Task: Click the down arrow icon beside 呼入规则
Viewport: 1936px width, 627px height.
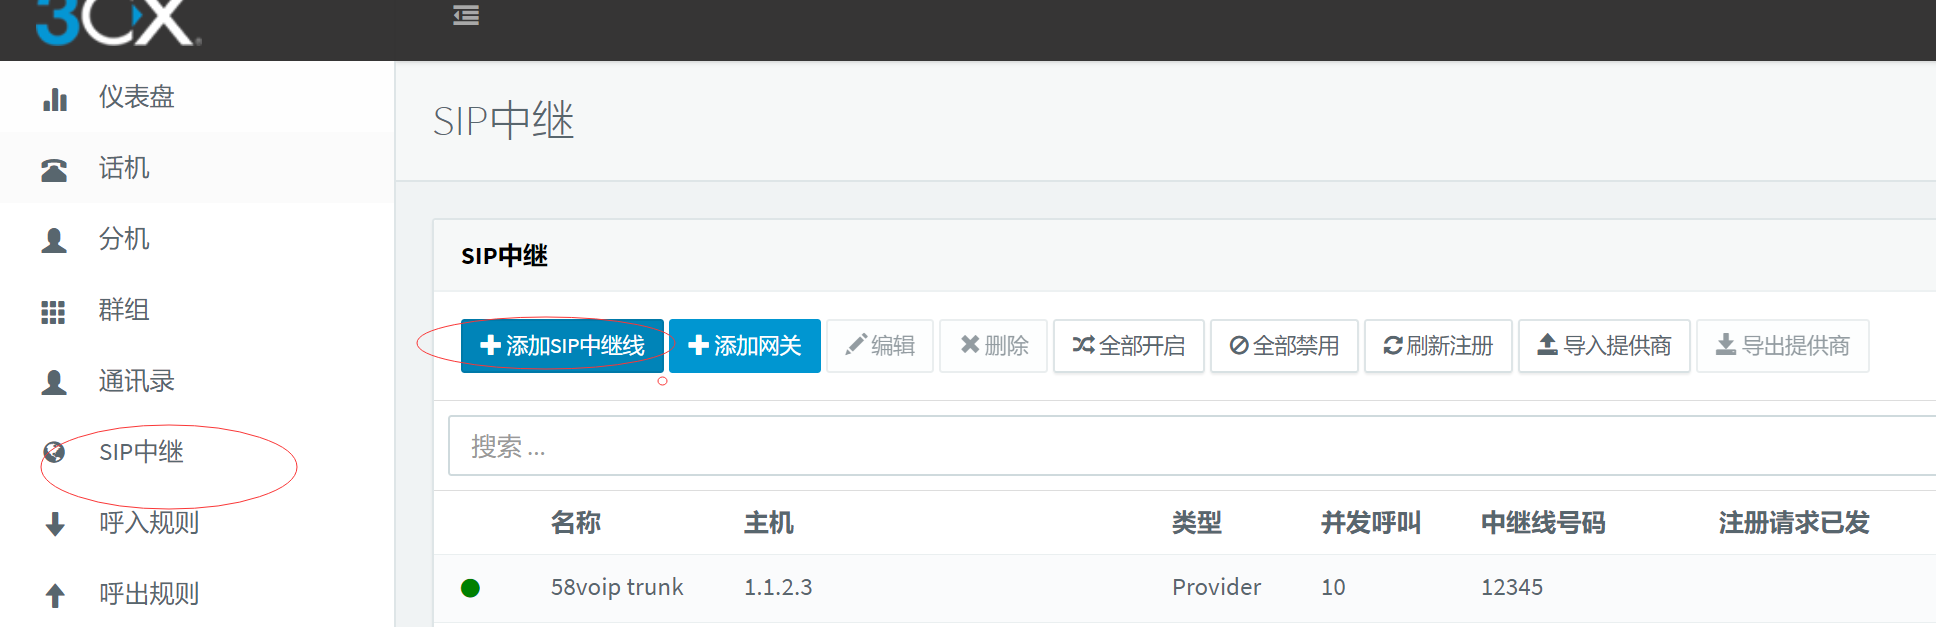Action: pos(55,524)
